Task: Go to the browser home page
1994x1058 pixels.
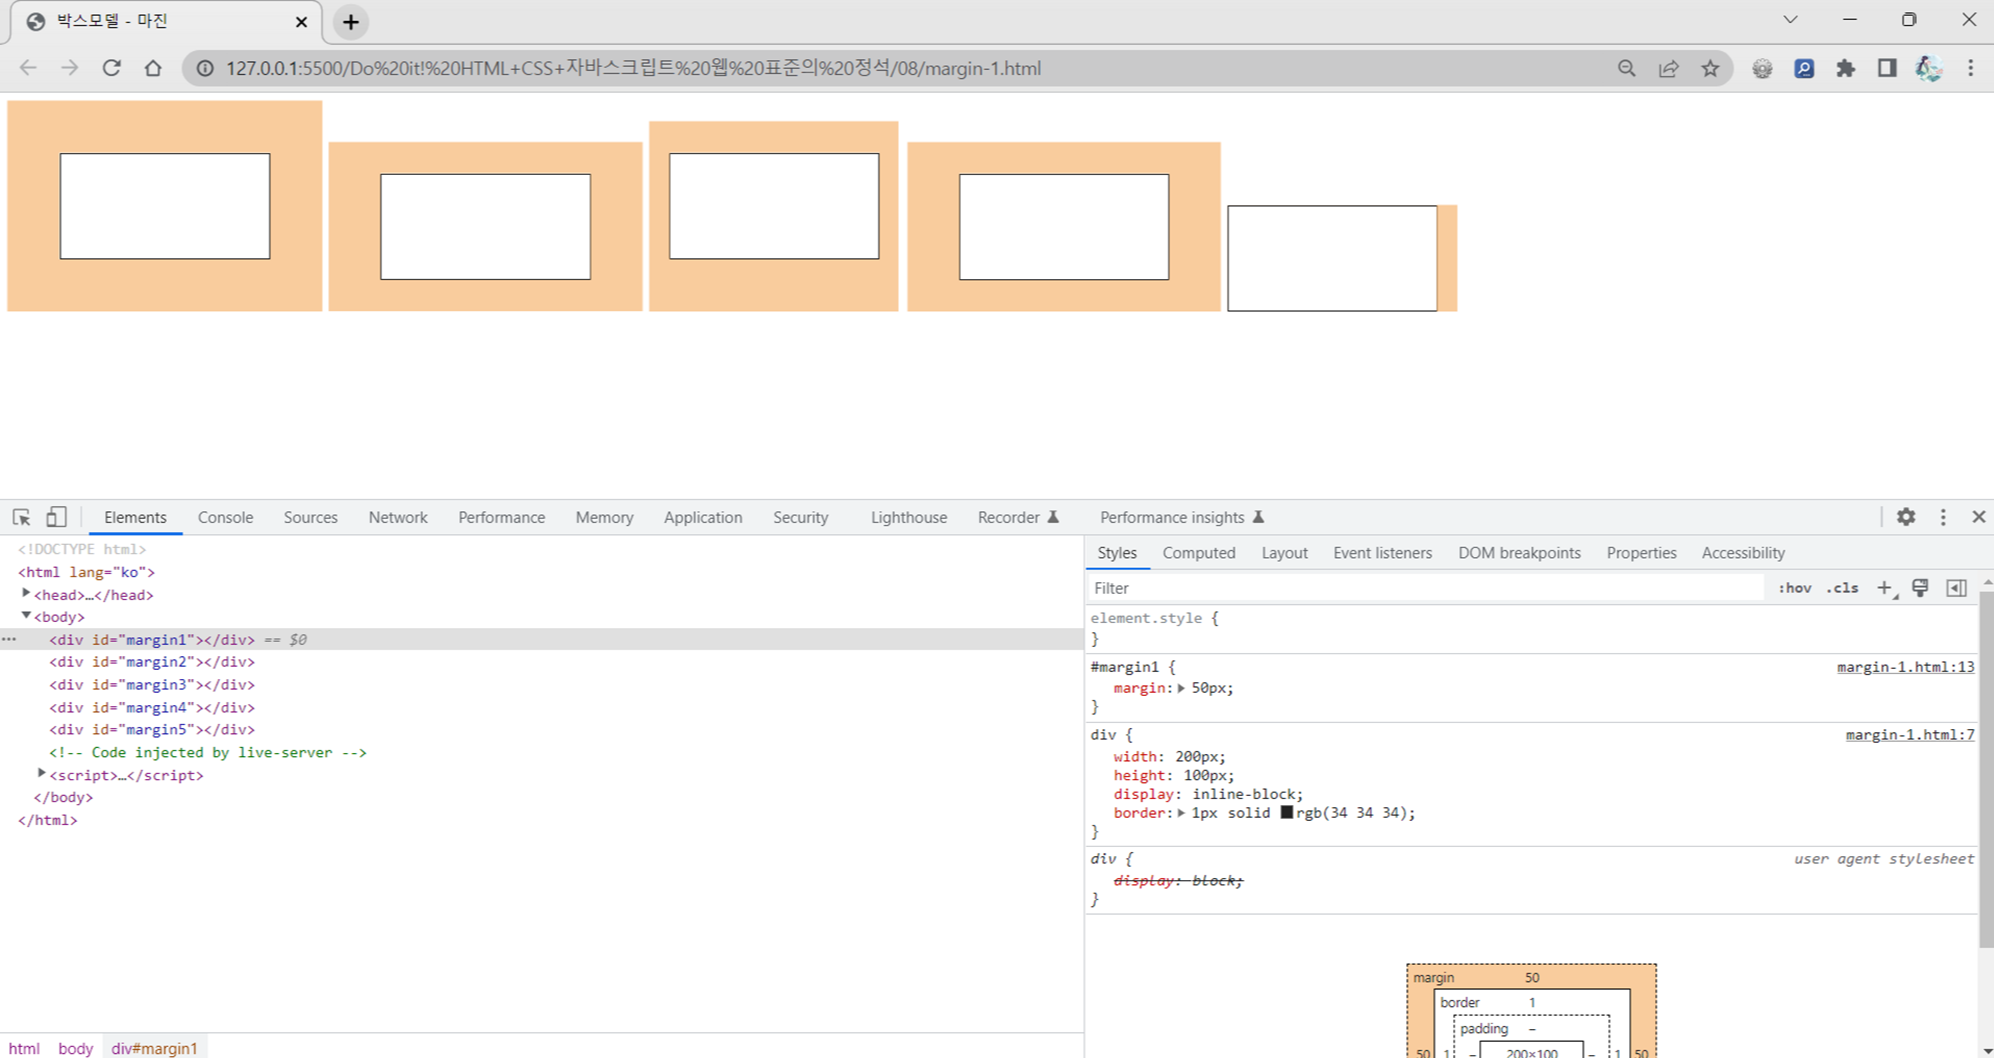Action: (153, 68)
